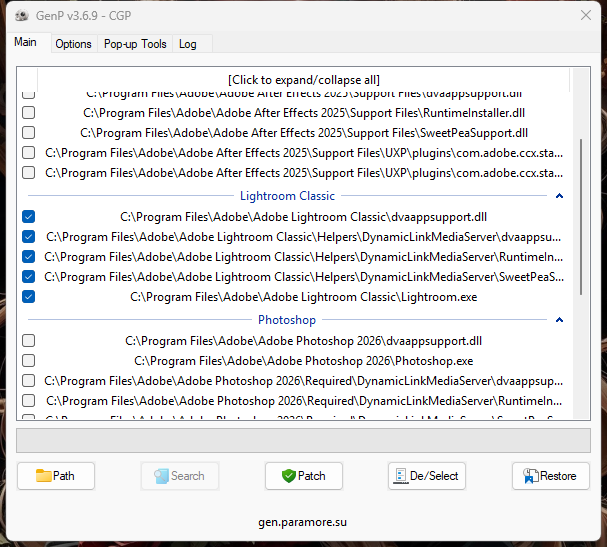Click the file list vertical scrollbar thumb

click(581, 217)
